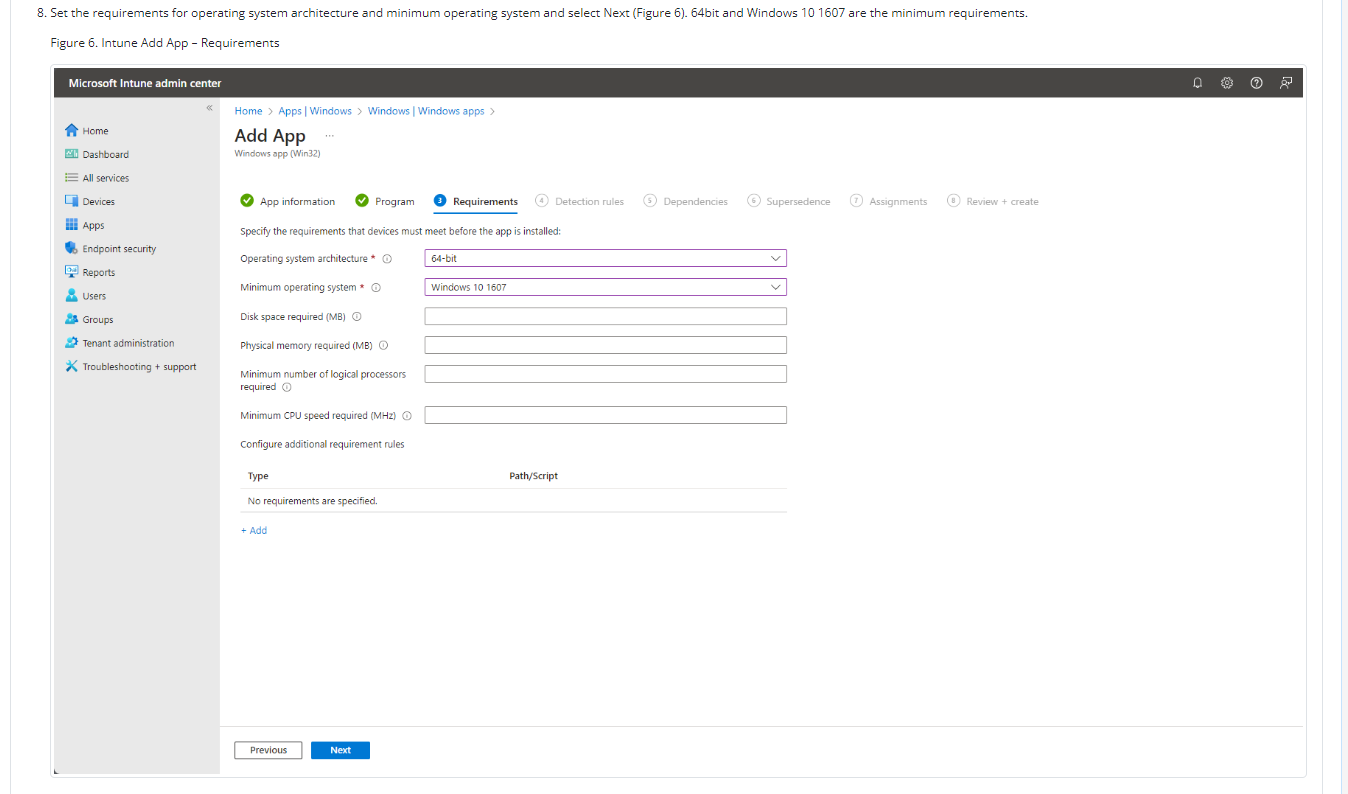Click 'Configure additional requirement rules' text
This screenshot has height=794, width=1348.
click(322, 444)
